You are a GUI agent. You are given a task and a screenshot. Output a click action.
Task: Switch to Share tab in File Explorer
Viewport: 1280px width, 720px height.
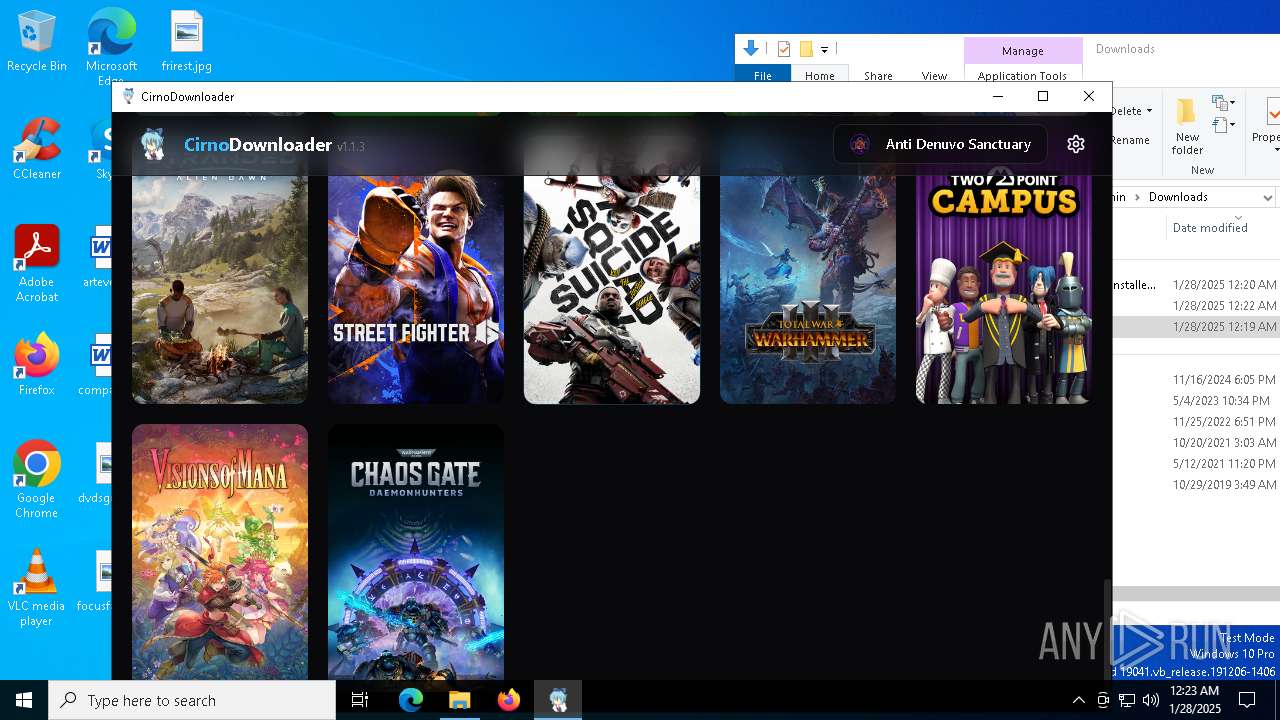[x=878, y=76]
